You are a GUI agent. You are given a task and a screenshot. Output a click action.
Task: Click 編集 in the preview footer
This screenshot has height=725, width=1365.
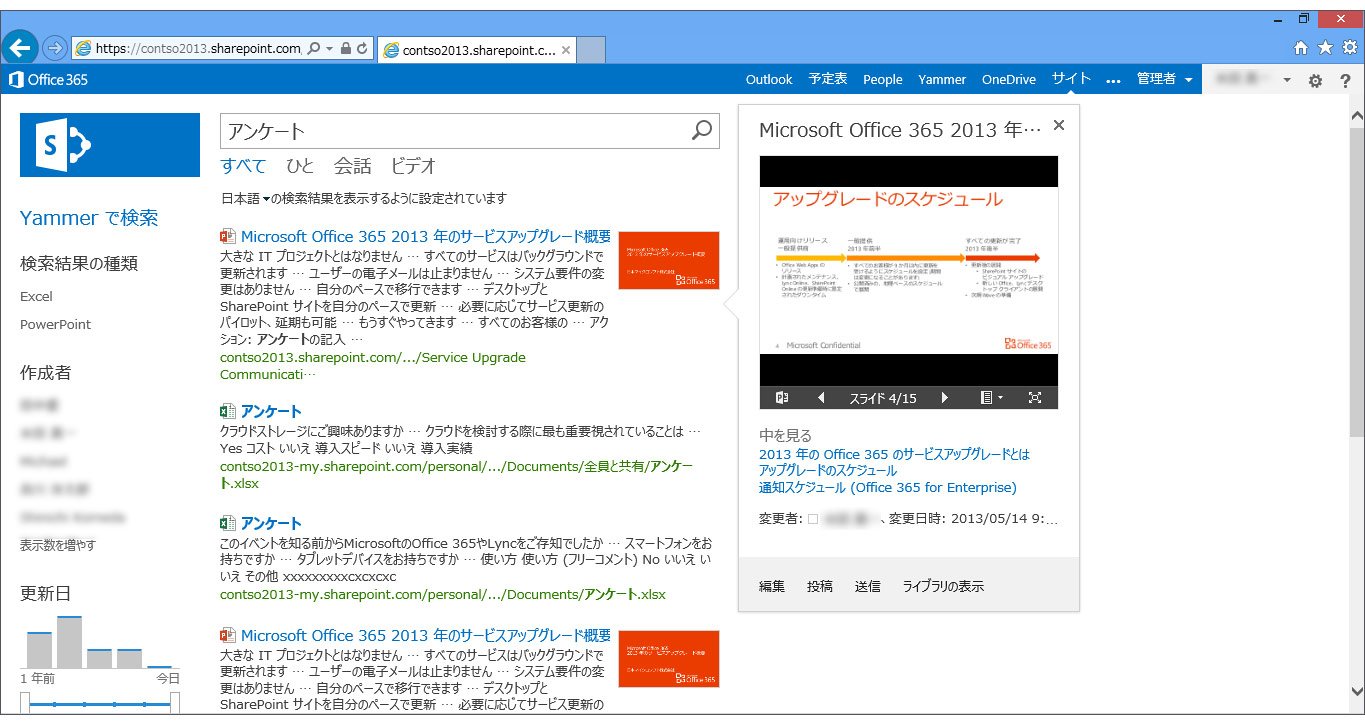pos(772,587)
